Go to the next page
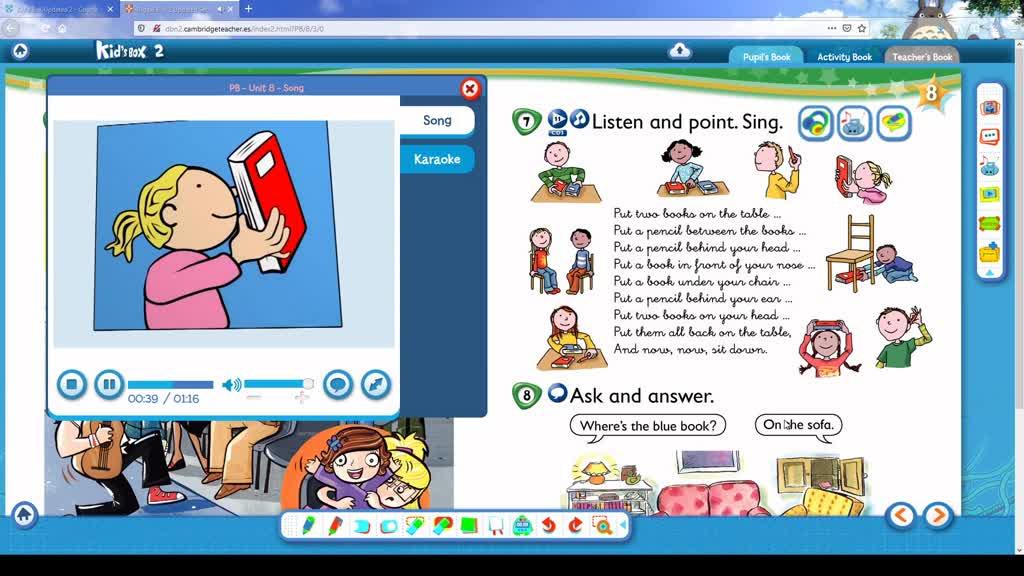The image size is (1024, 576). point(938,516)
